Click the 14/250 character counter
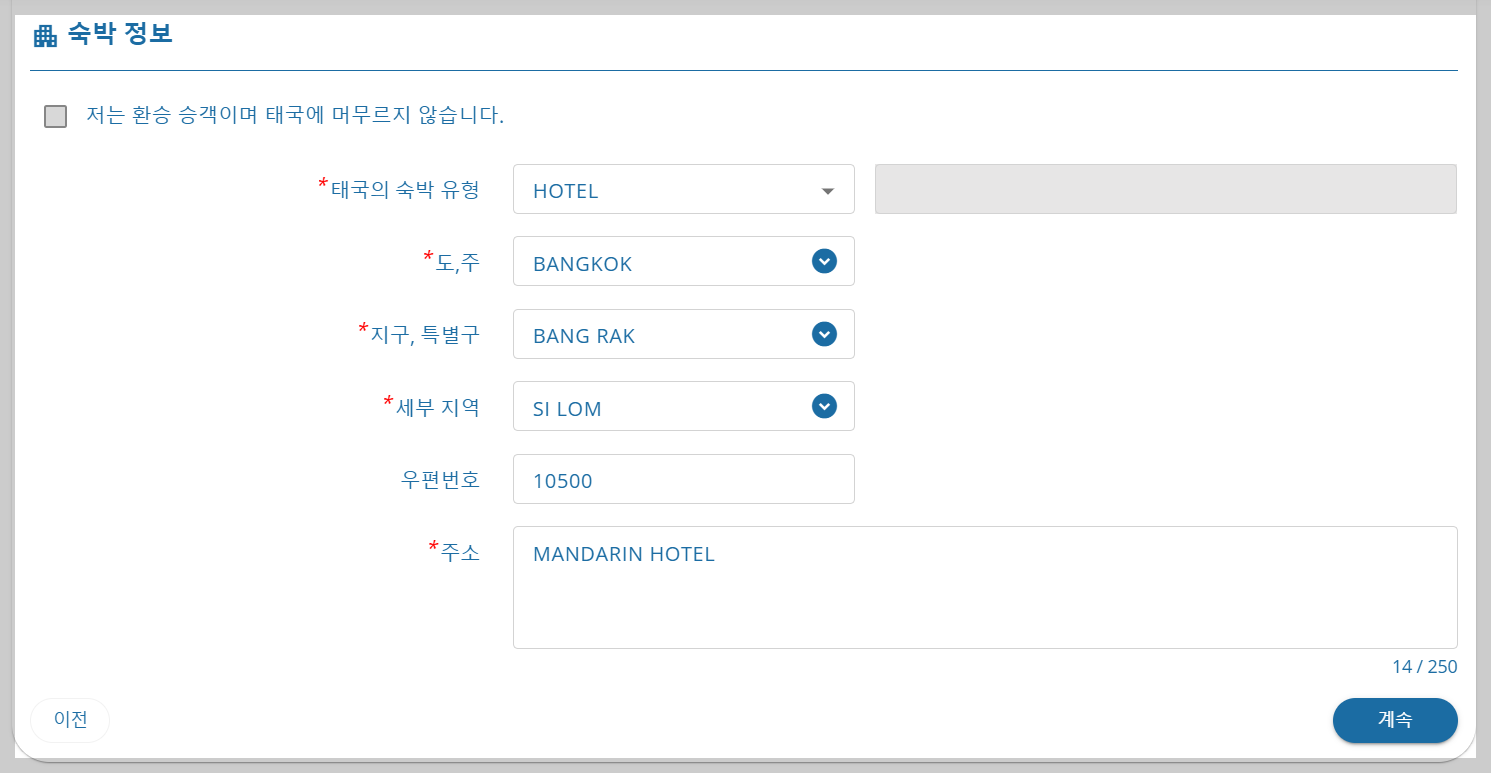1491x773 pixels. click(1424, 666)
